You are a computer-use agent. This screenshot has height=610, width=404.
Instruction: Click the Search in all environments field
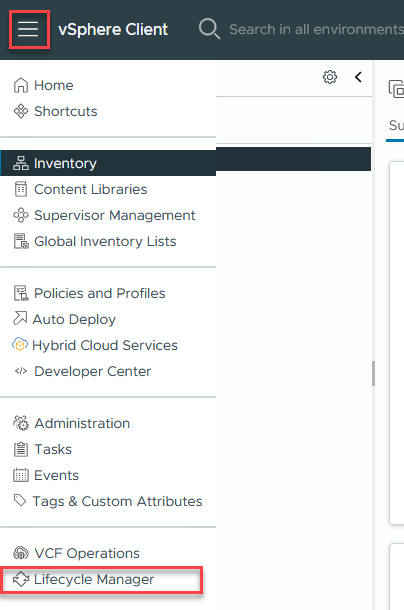(x=316, y=29)
